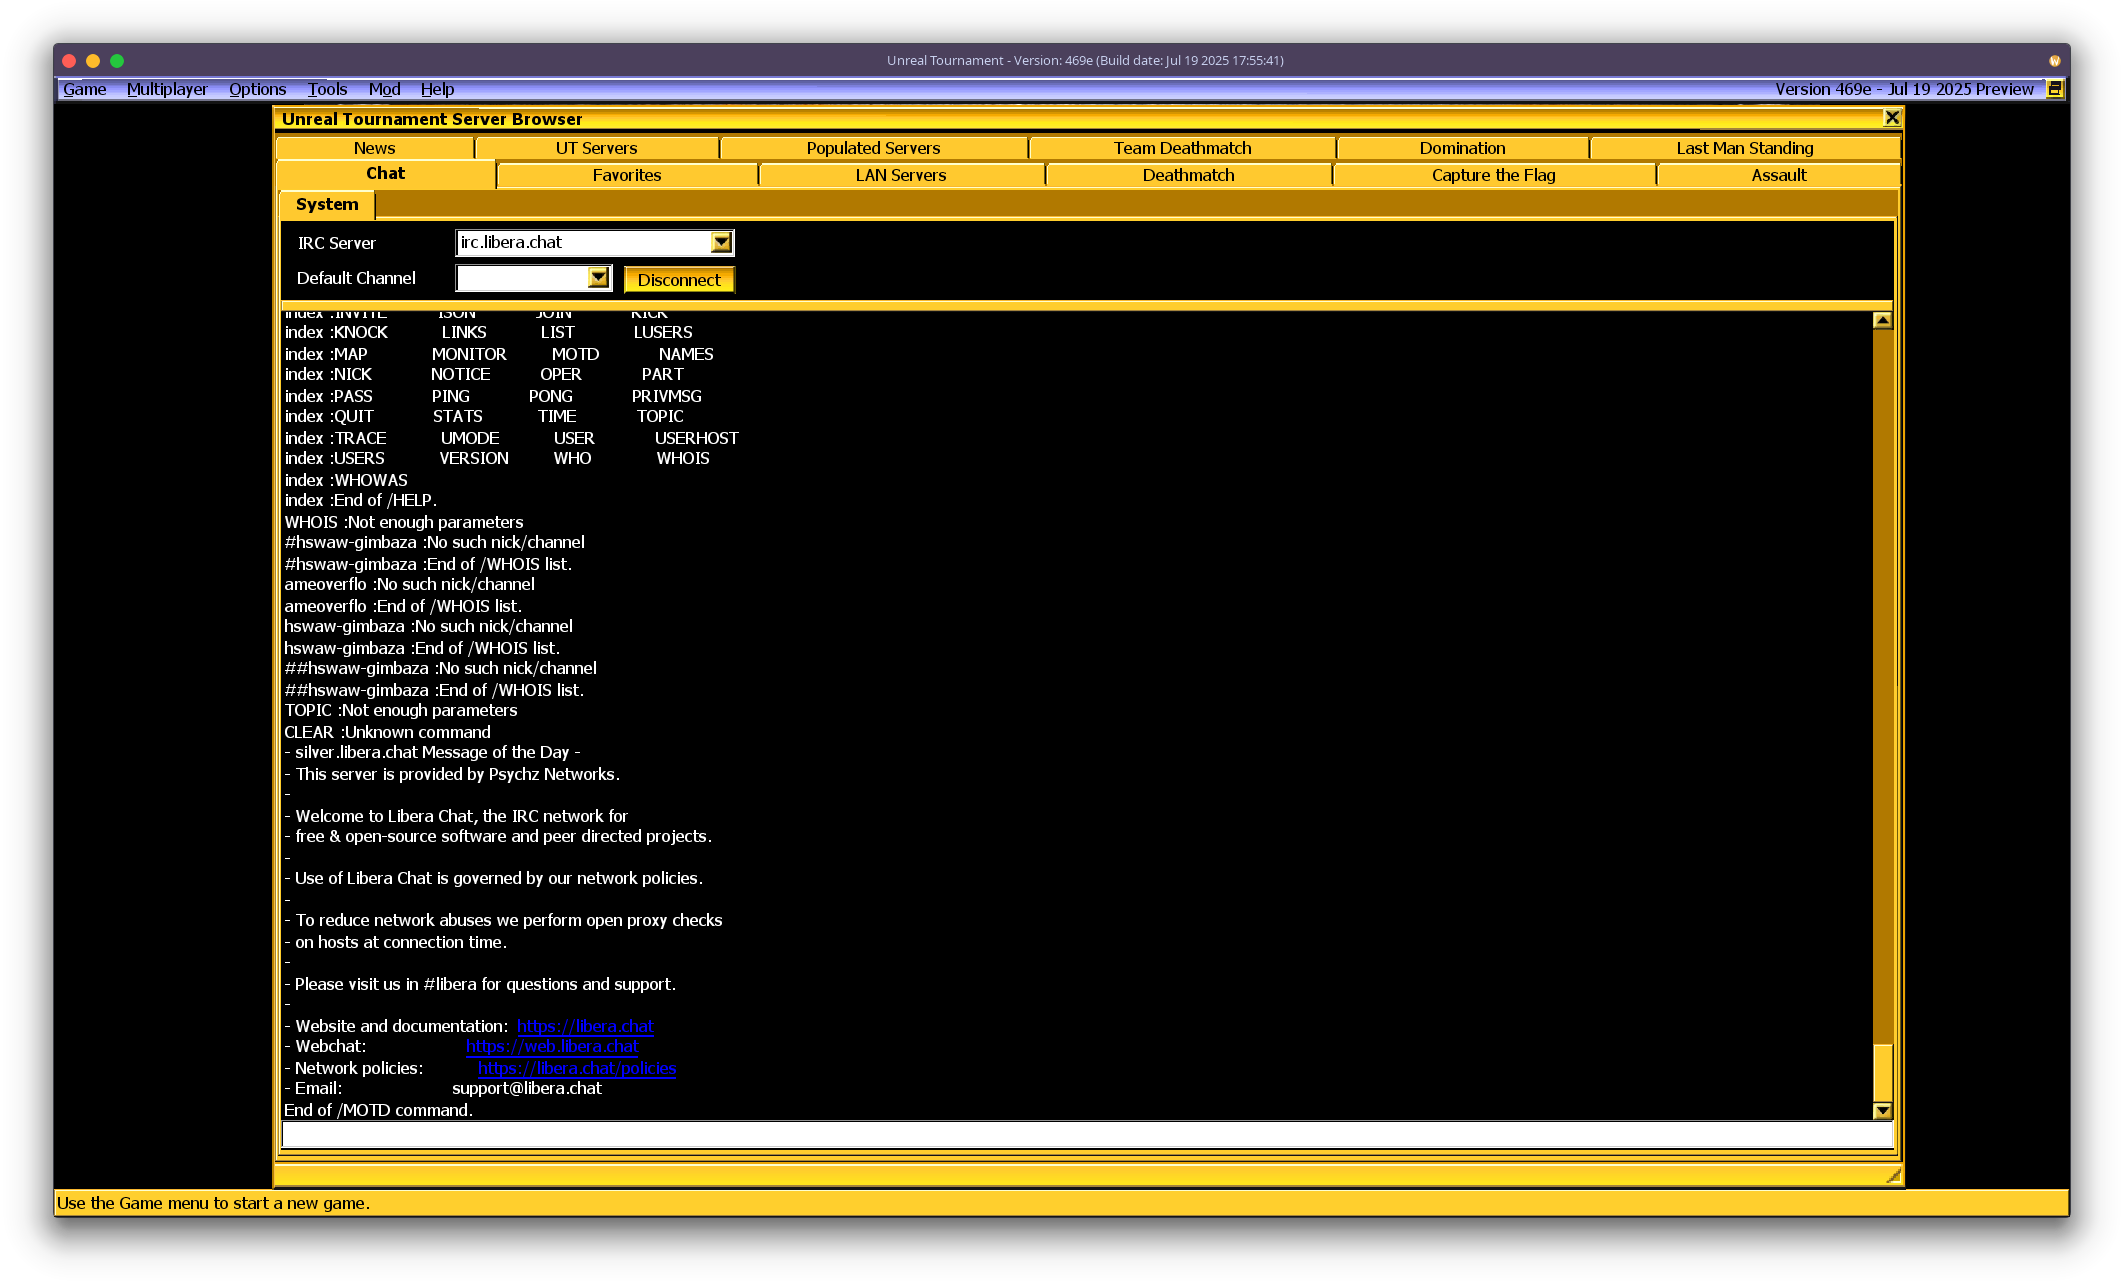Open the Multiplayer menu
2124x1284 pixels.
pos(167,89)
